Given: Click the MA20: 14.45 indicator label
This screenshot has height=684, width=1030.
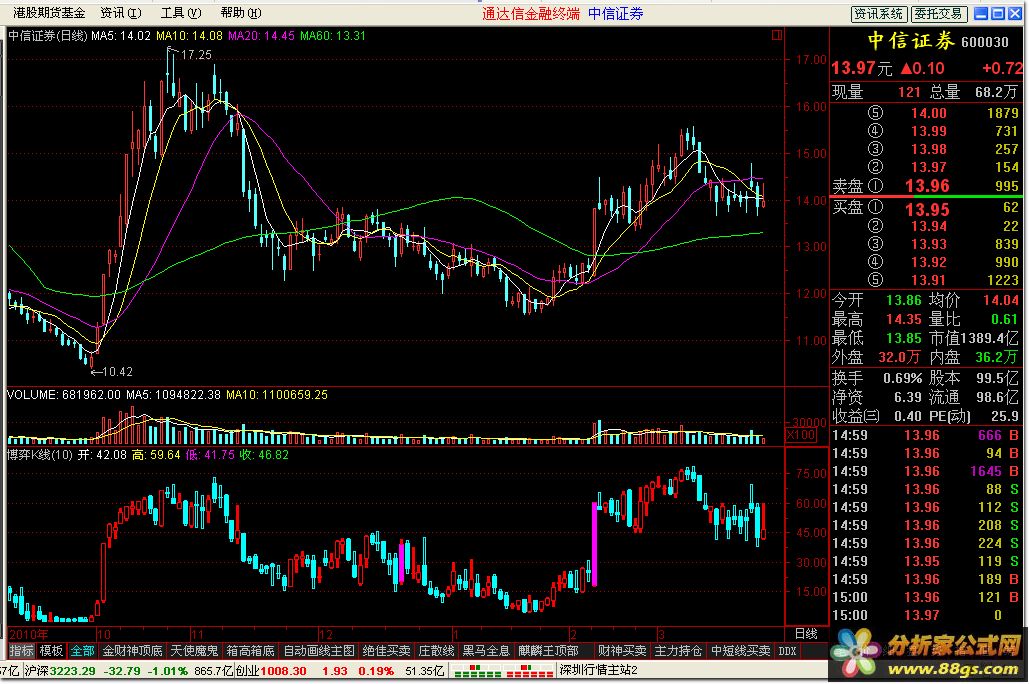Looking at the screenshot, I should (x=261, y=36).
